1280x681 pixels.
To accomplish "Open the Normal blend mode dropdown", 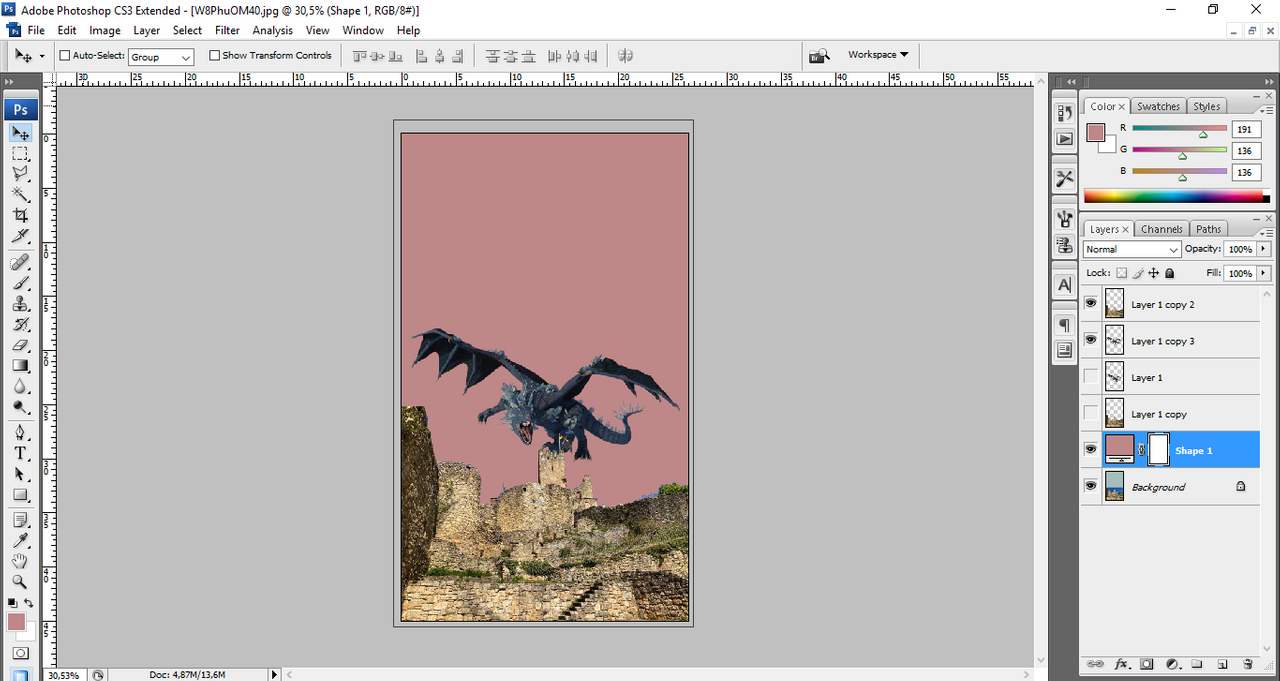I will click(1132, 249).
